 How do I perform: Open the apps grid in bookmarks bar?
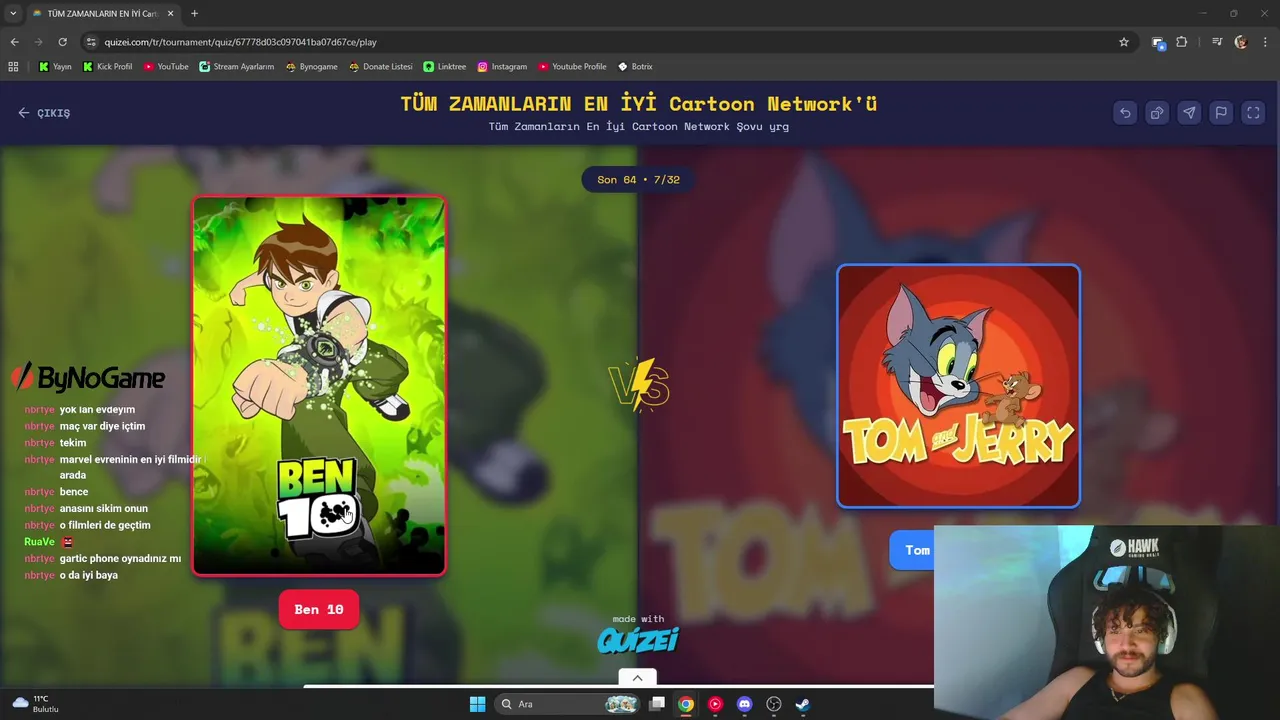[13, 66]
